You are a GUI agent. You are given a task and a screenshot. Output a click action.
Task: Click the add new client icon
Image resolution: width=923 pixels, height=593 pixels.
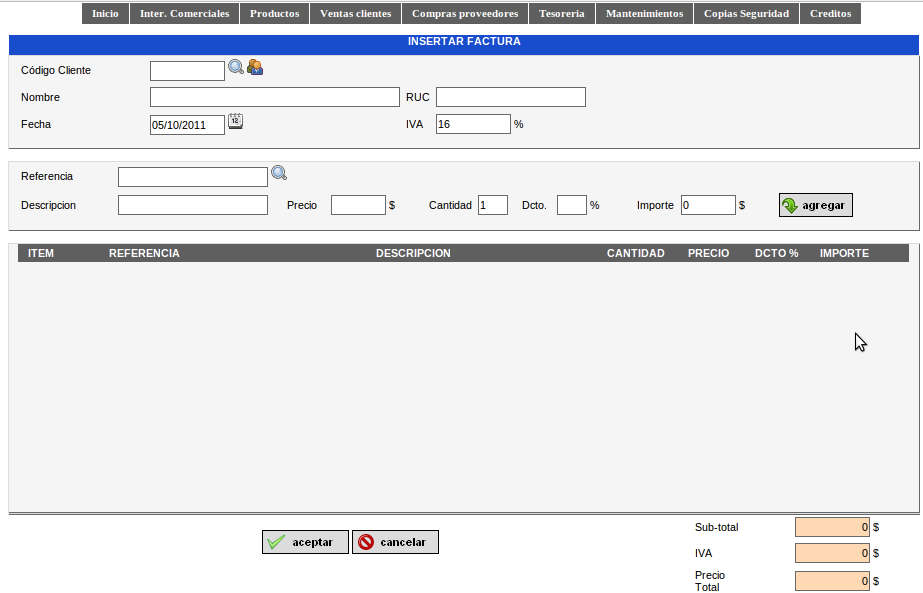(255, 68)
